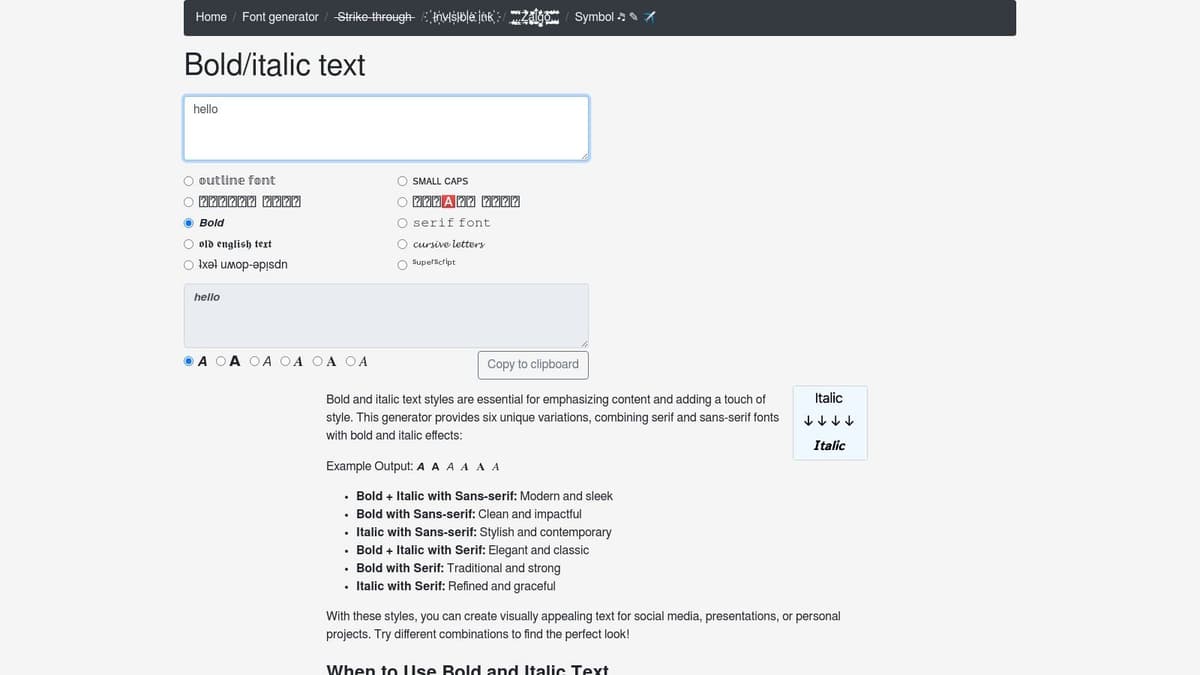Image resolution: width=1200 pixels, height=675 pixels.
Task: Choose the bold italic serif A variant
Action: 285,361
